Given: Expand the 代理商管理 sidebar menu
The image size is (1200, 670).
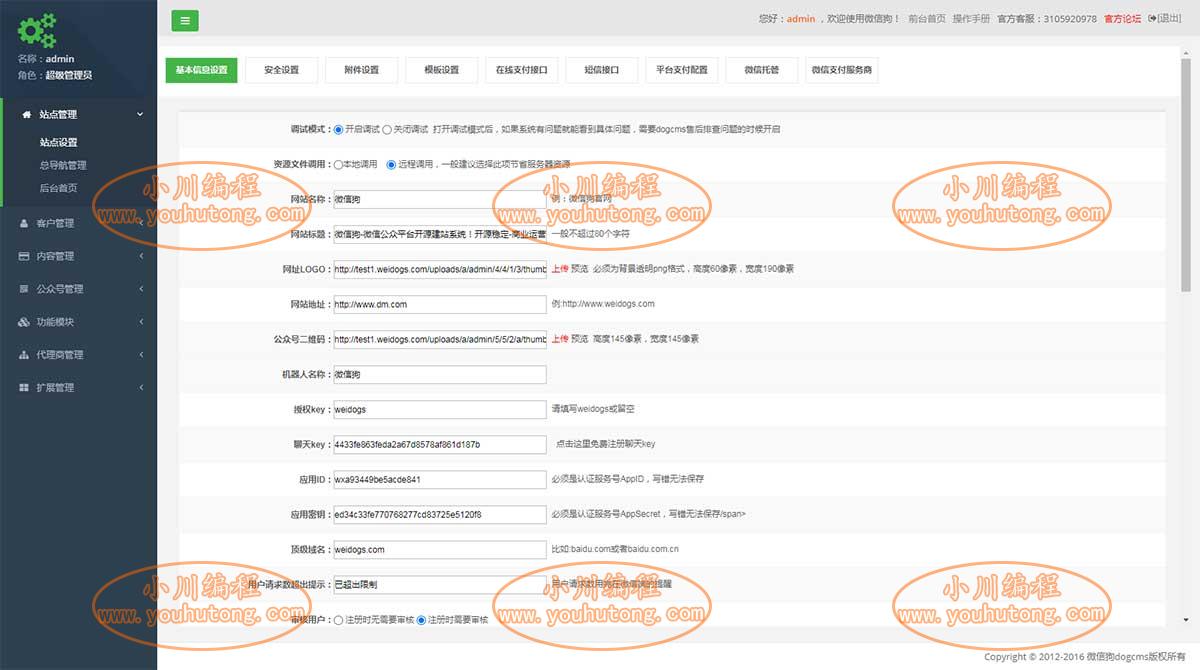Looking at the screenshot, I should [78, 355].
